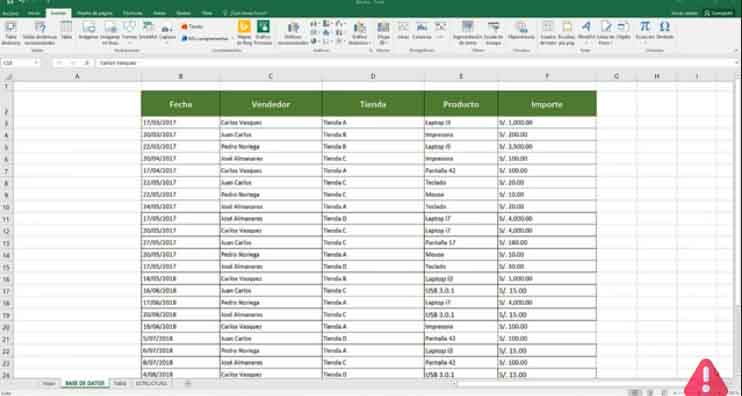Insert a Hyperlink (Hipervínculo)
The width and height of the screenshot is (742, 396).
[521, 30]
